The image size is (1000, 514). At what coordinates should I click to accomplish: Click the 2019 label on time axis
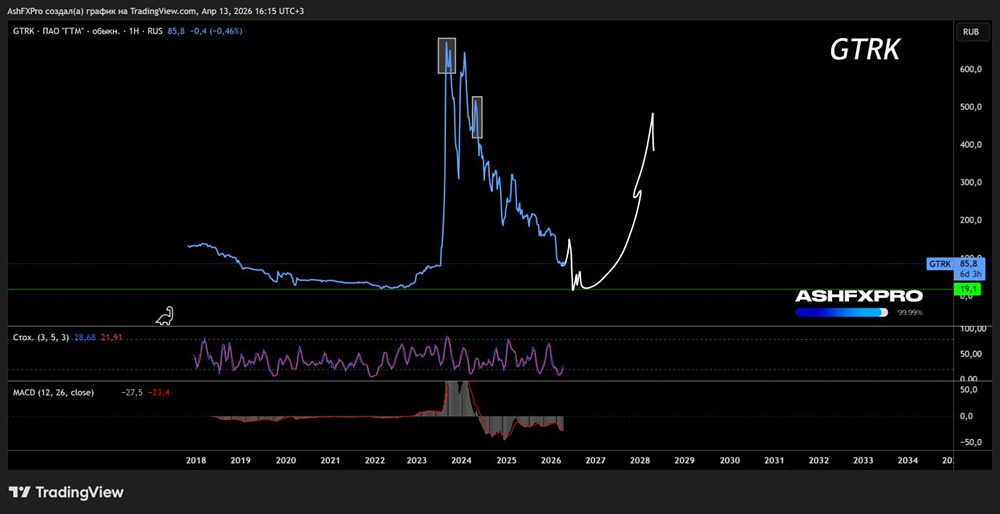240,460
